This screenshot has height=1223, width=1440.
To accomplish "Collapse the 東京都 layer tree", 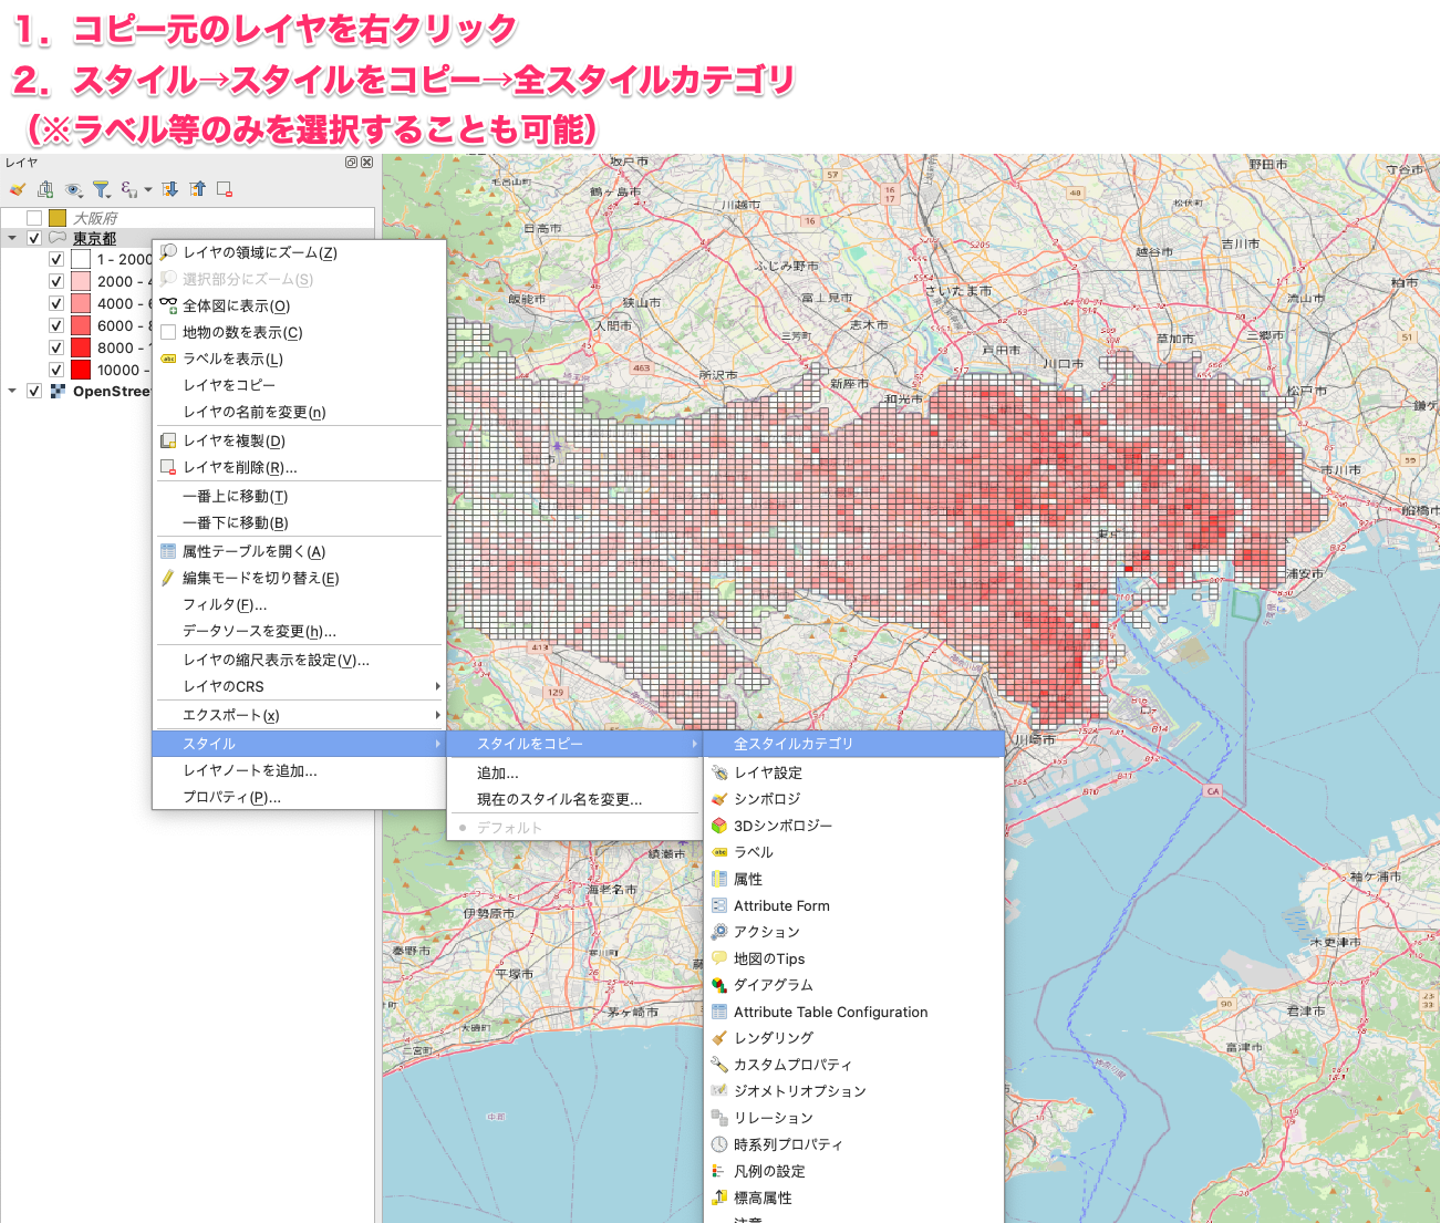I will 12,239.
